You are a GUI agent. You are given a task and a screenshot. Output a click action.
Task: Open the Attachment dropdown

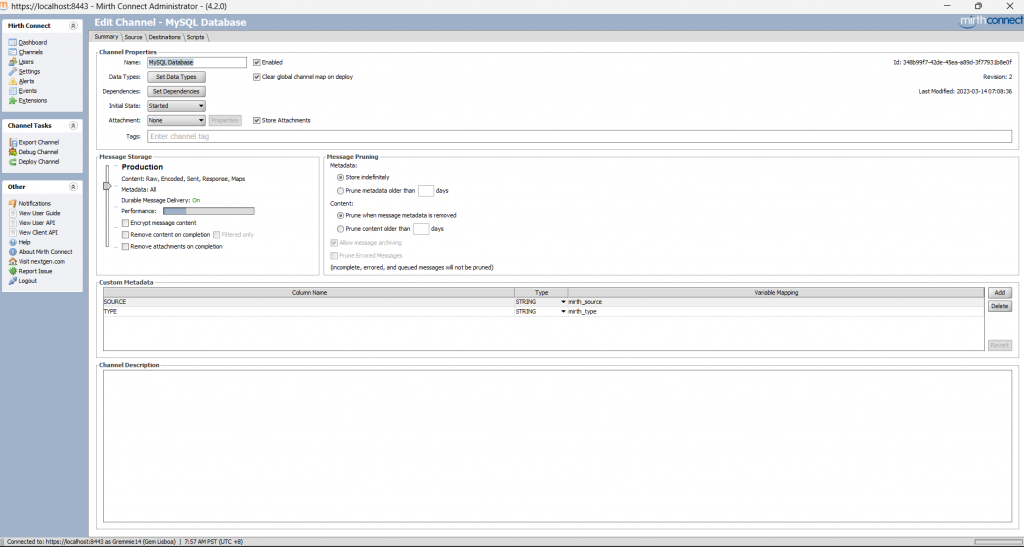[176, 121]
